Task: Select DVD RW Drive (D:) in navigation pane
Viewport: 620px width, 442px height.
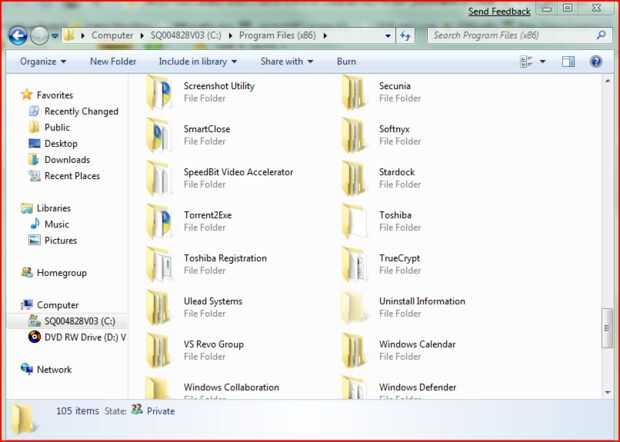Action: pos(85,338)
